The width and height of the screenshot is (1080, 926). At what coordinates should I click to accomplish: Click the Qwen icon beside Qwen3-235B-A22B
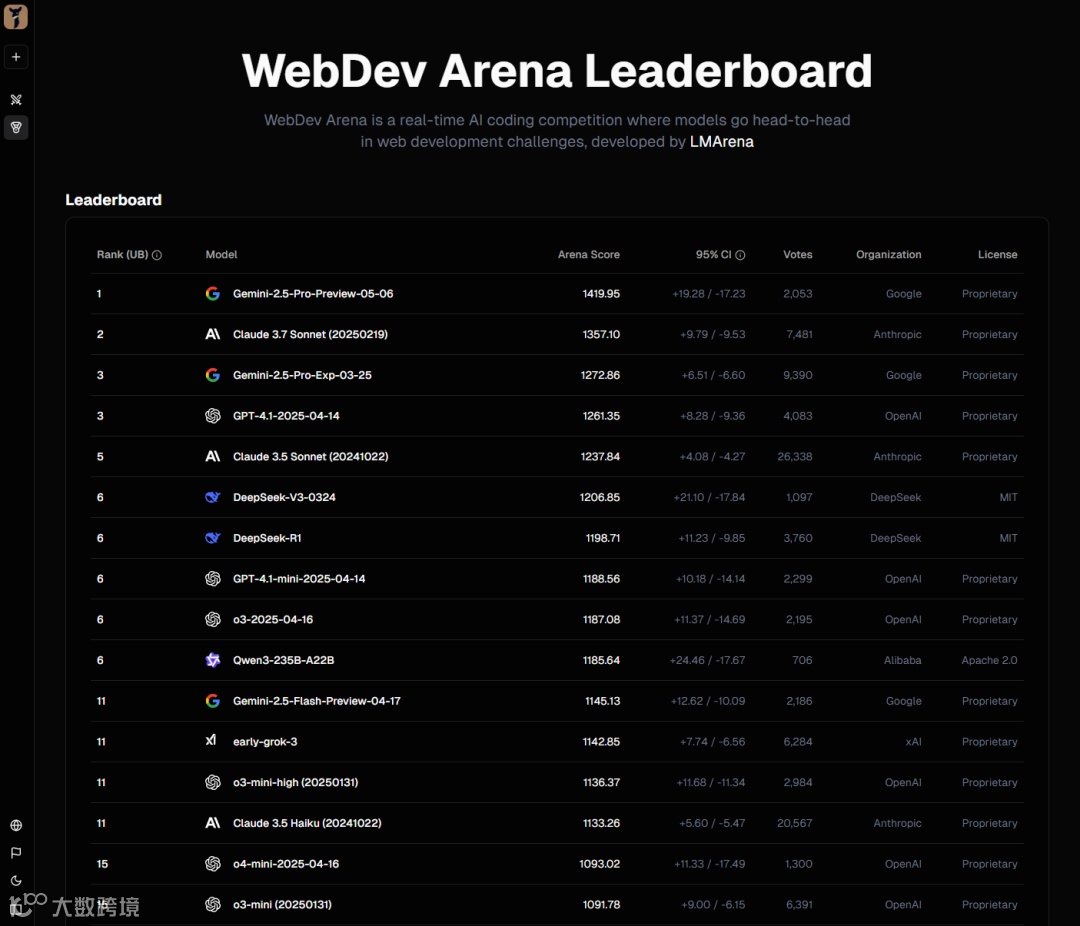[x=213, y=660]
